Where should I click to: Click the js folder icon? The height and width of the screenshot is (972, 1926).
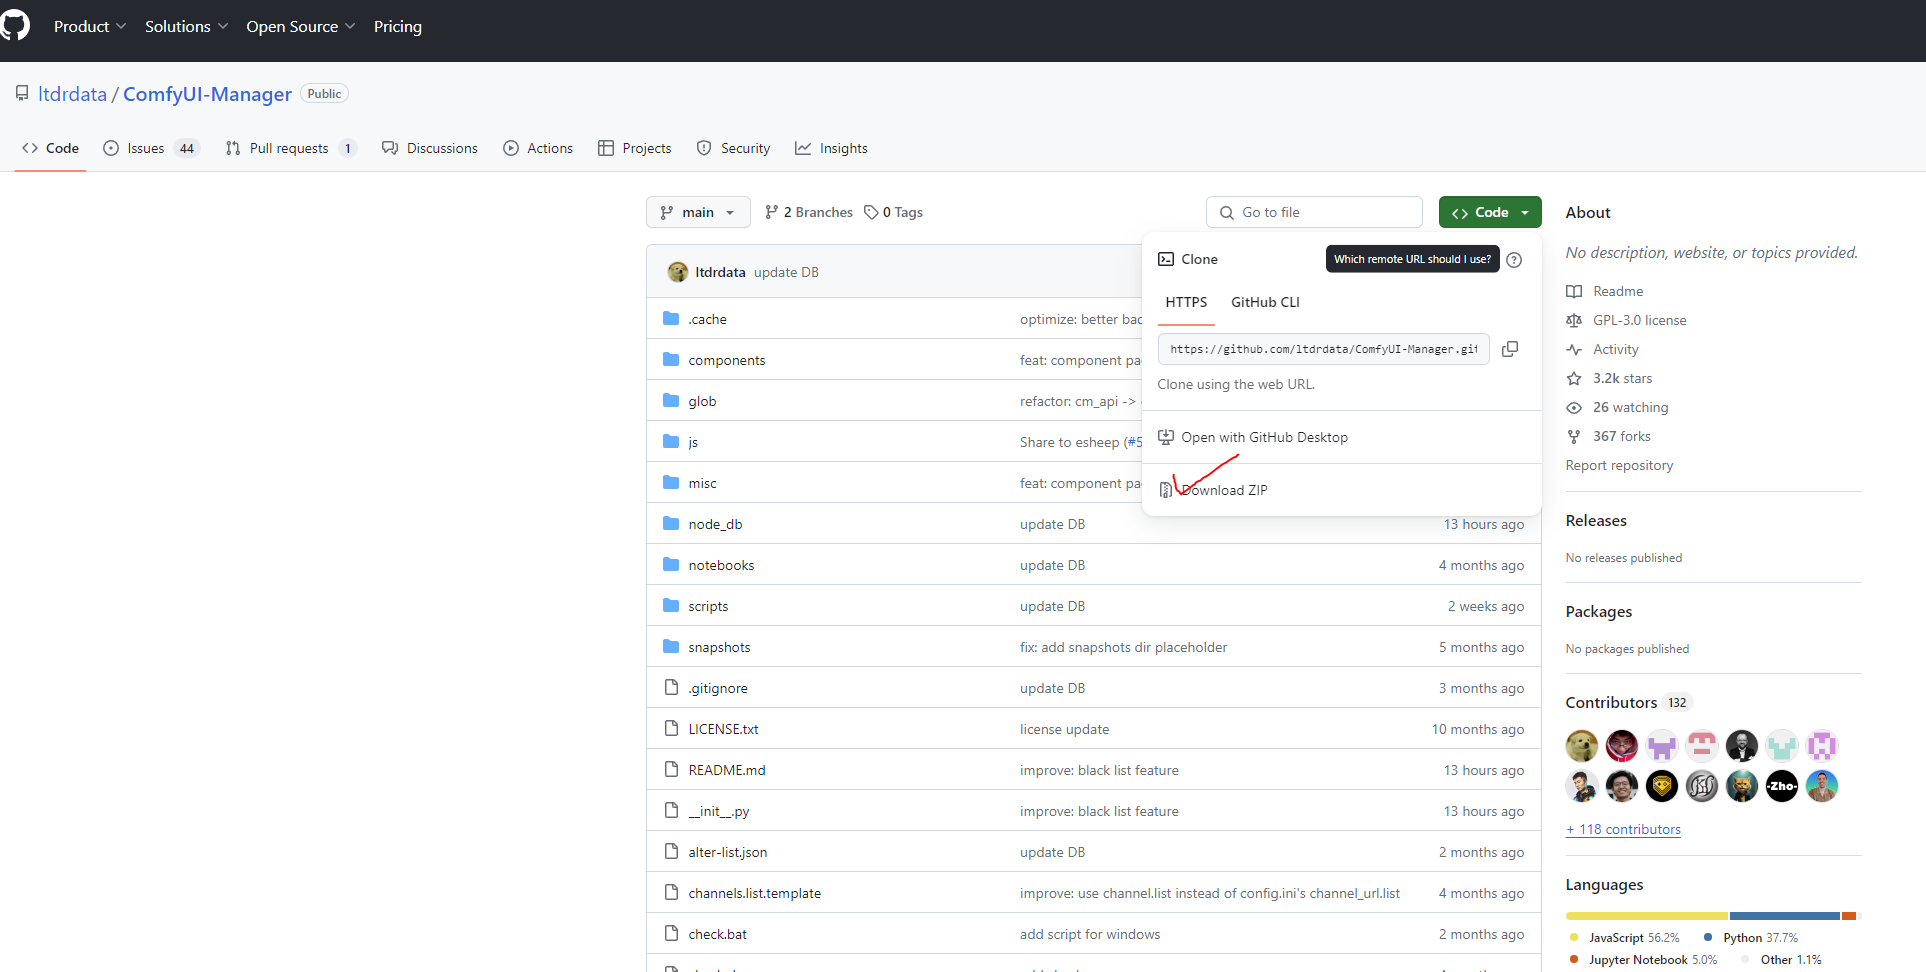coord(671,442)
